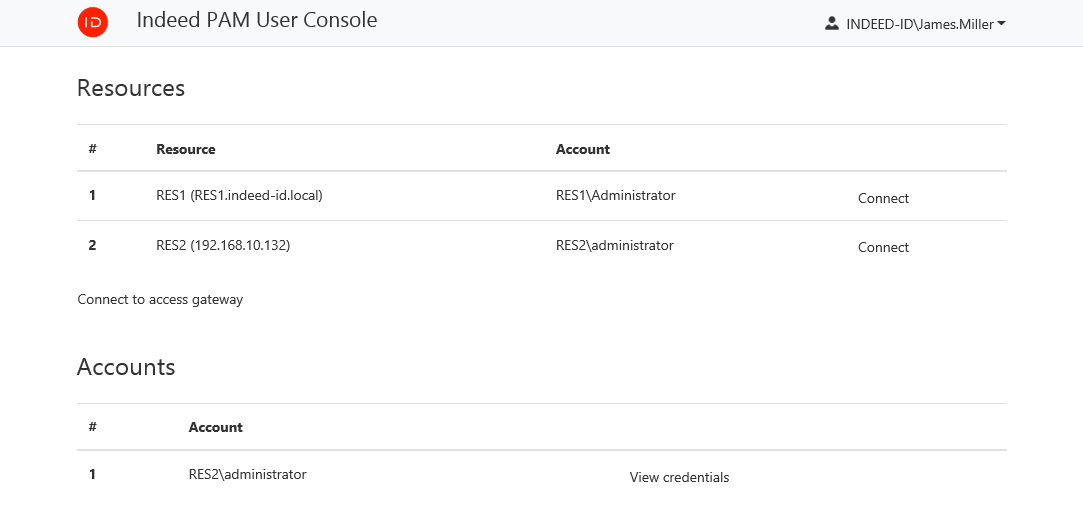Open the INDEED-ID\James.Miller user menu

[x=919, y=24]
